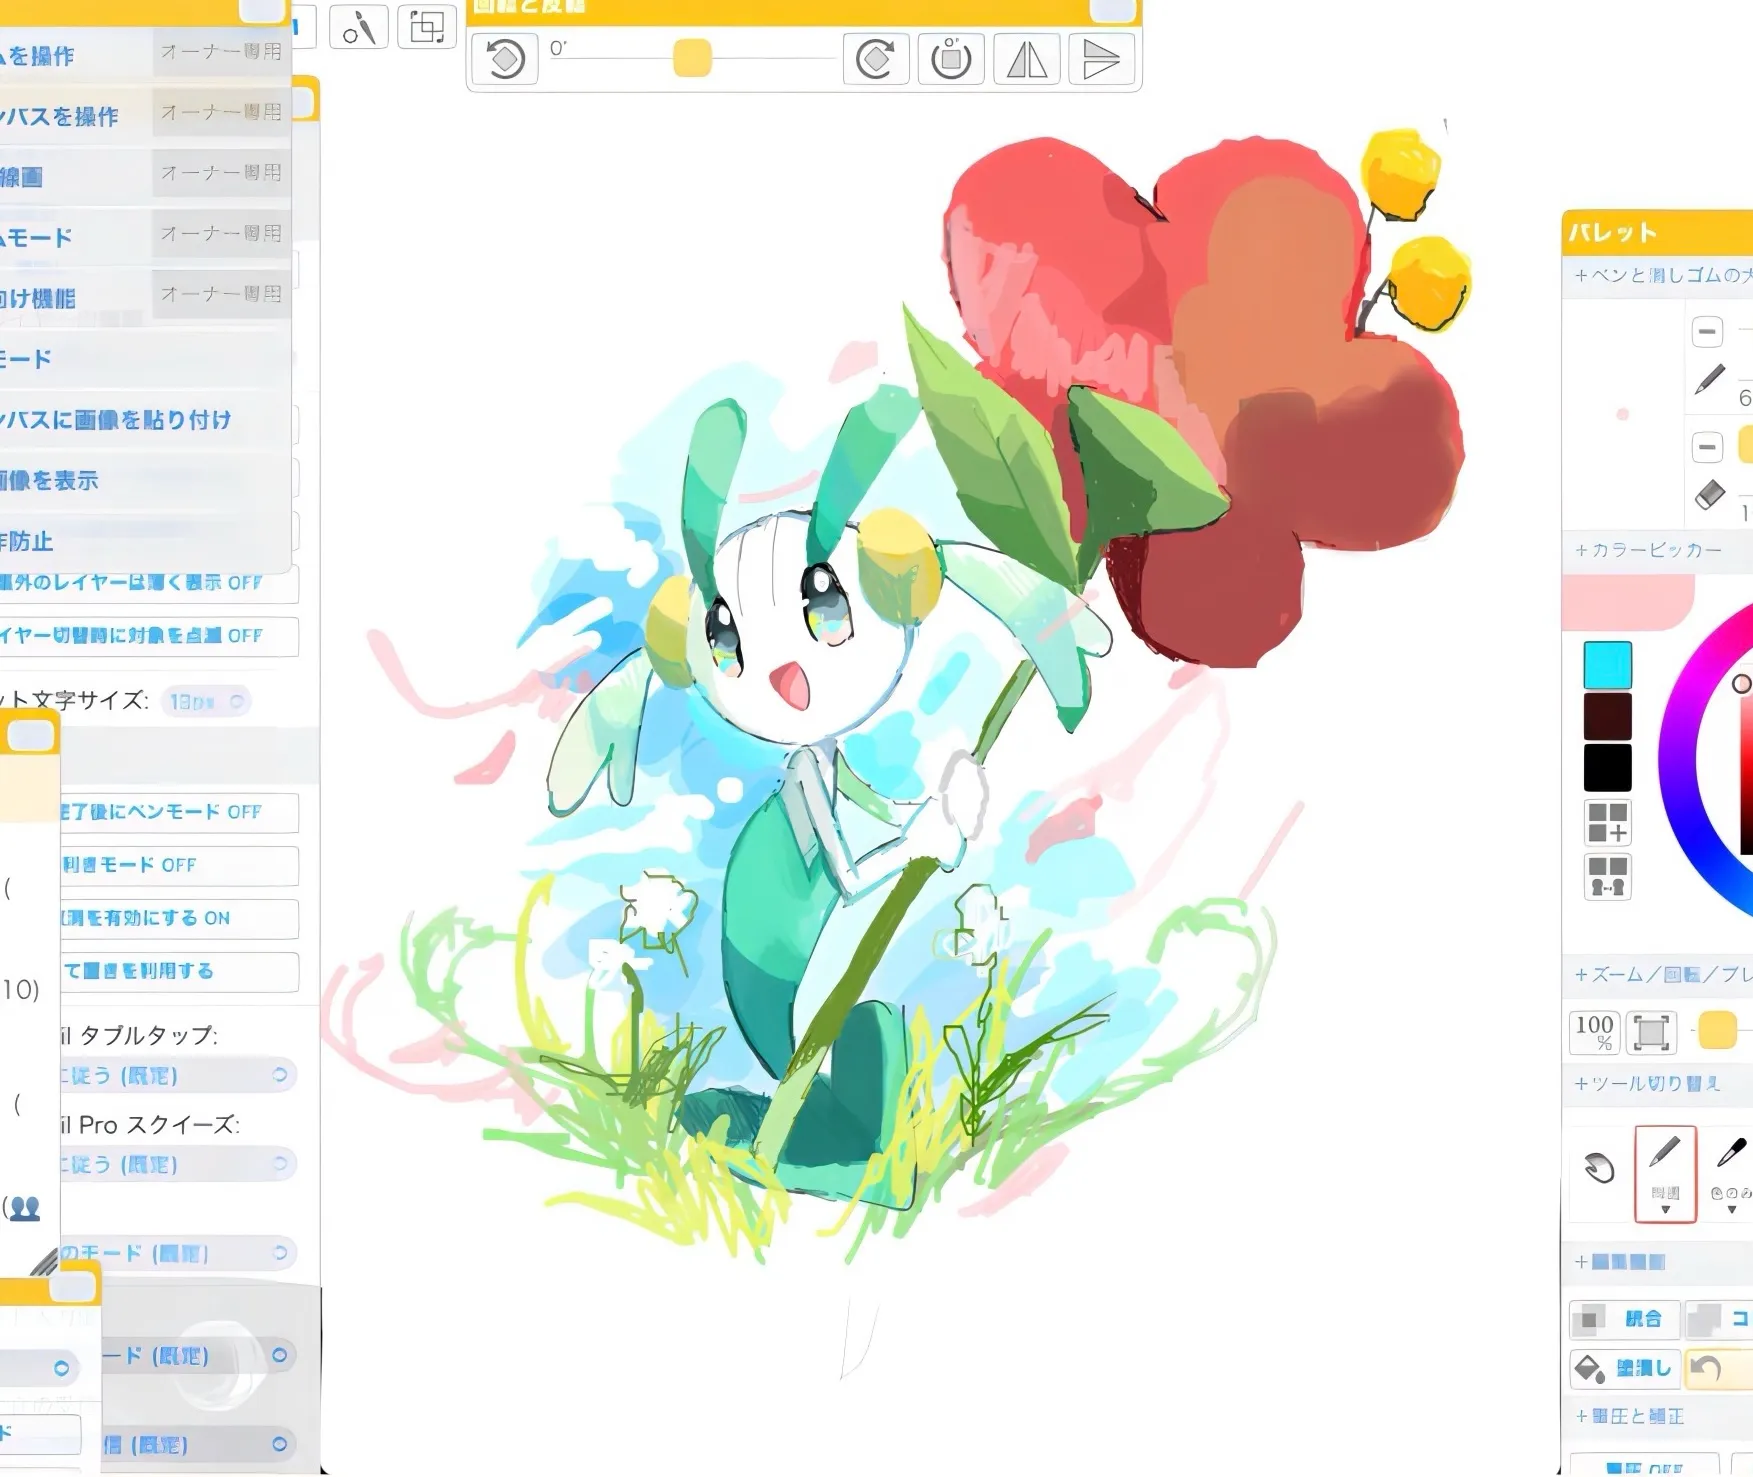Select the dropper tool right of pen
This screenshot has width=1753, height=1477.
point(1731,1172)
